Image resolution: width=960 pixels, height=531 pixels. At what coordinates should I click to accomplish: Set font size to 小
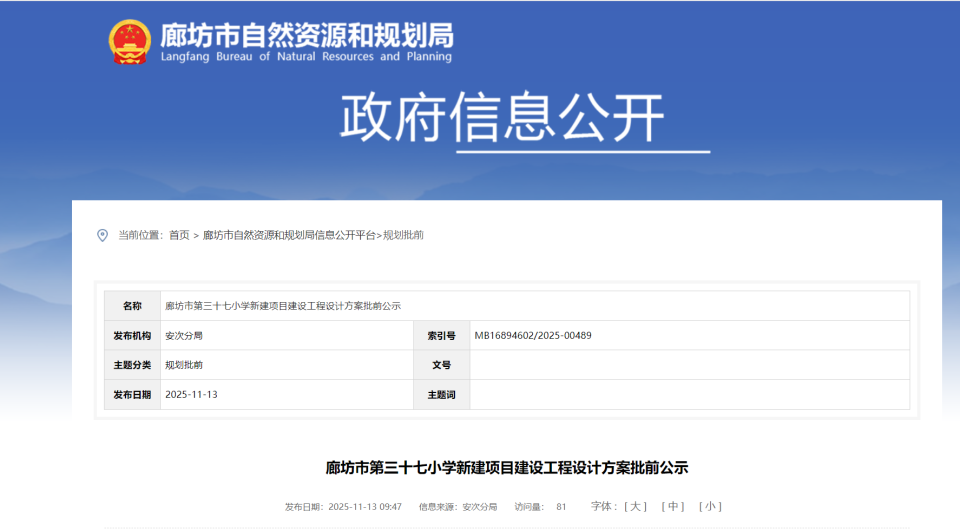coord(710,507)
